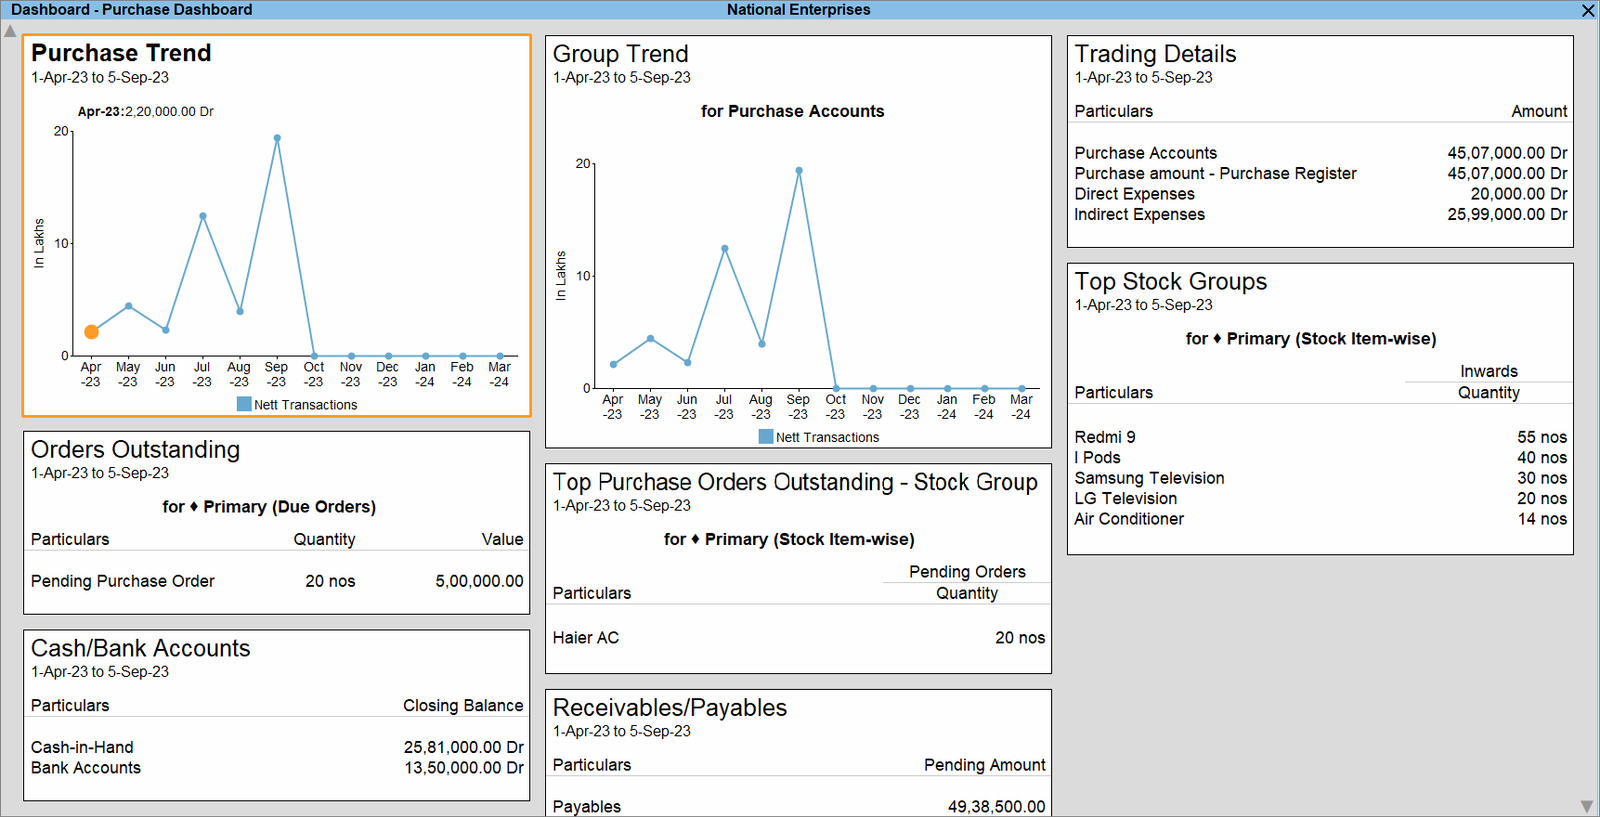The width and height of the screenshot is (1600, 817).
Task: Click the LG Television stock row
Action: [1321, 499]
